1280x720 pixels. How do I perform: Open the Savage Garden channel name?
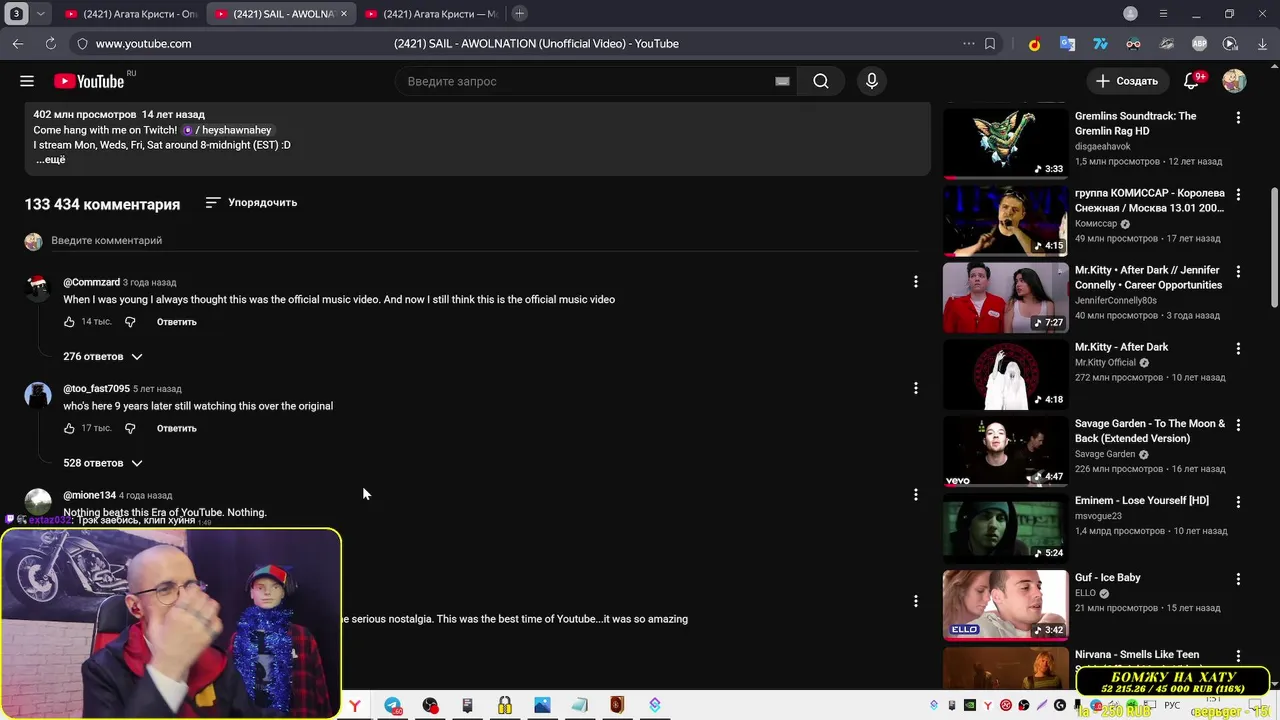click(1105, 454)
